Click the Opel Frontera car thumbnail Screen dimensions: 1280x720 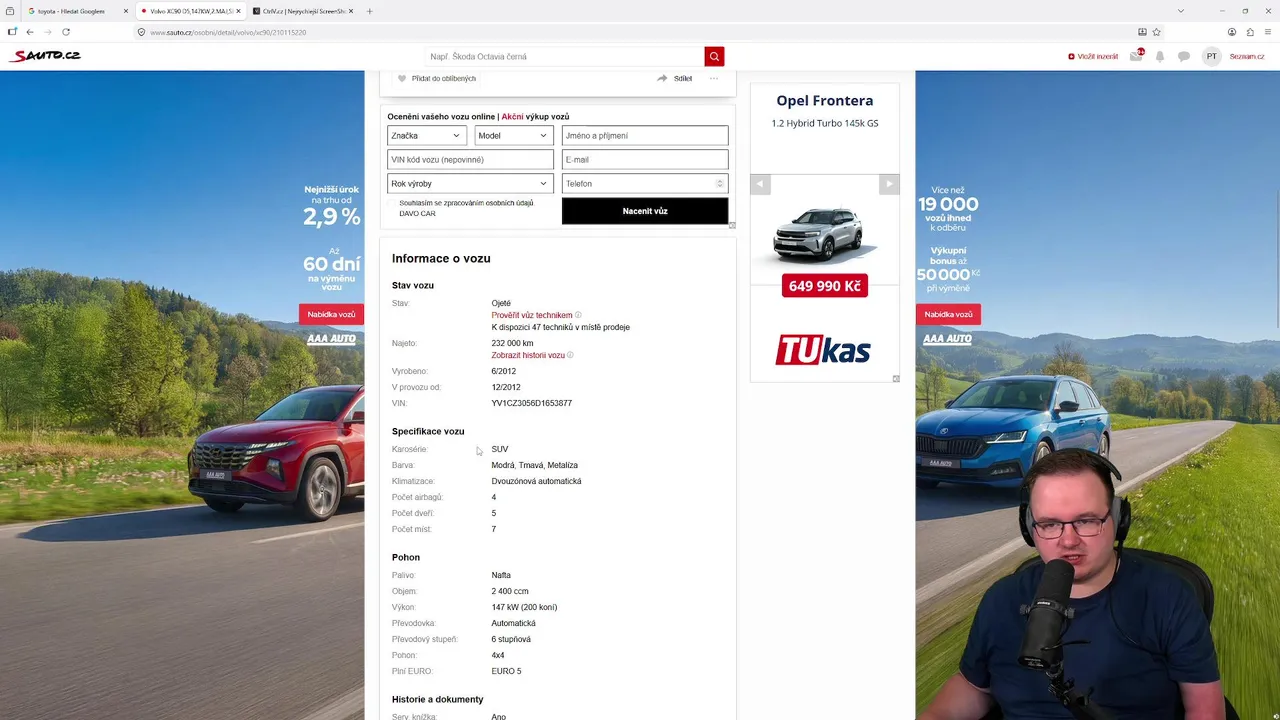(825, 235)
